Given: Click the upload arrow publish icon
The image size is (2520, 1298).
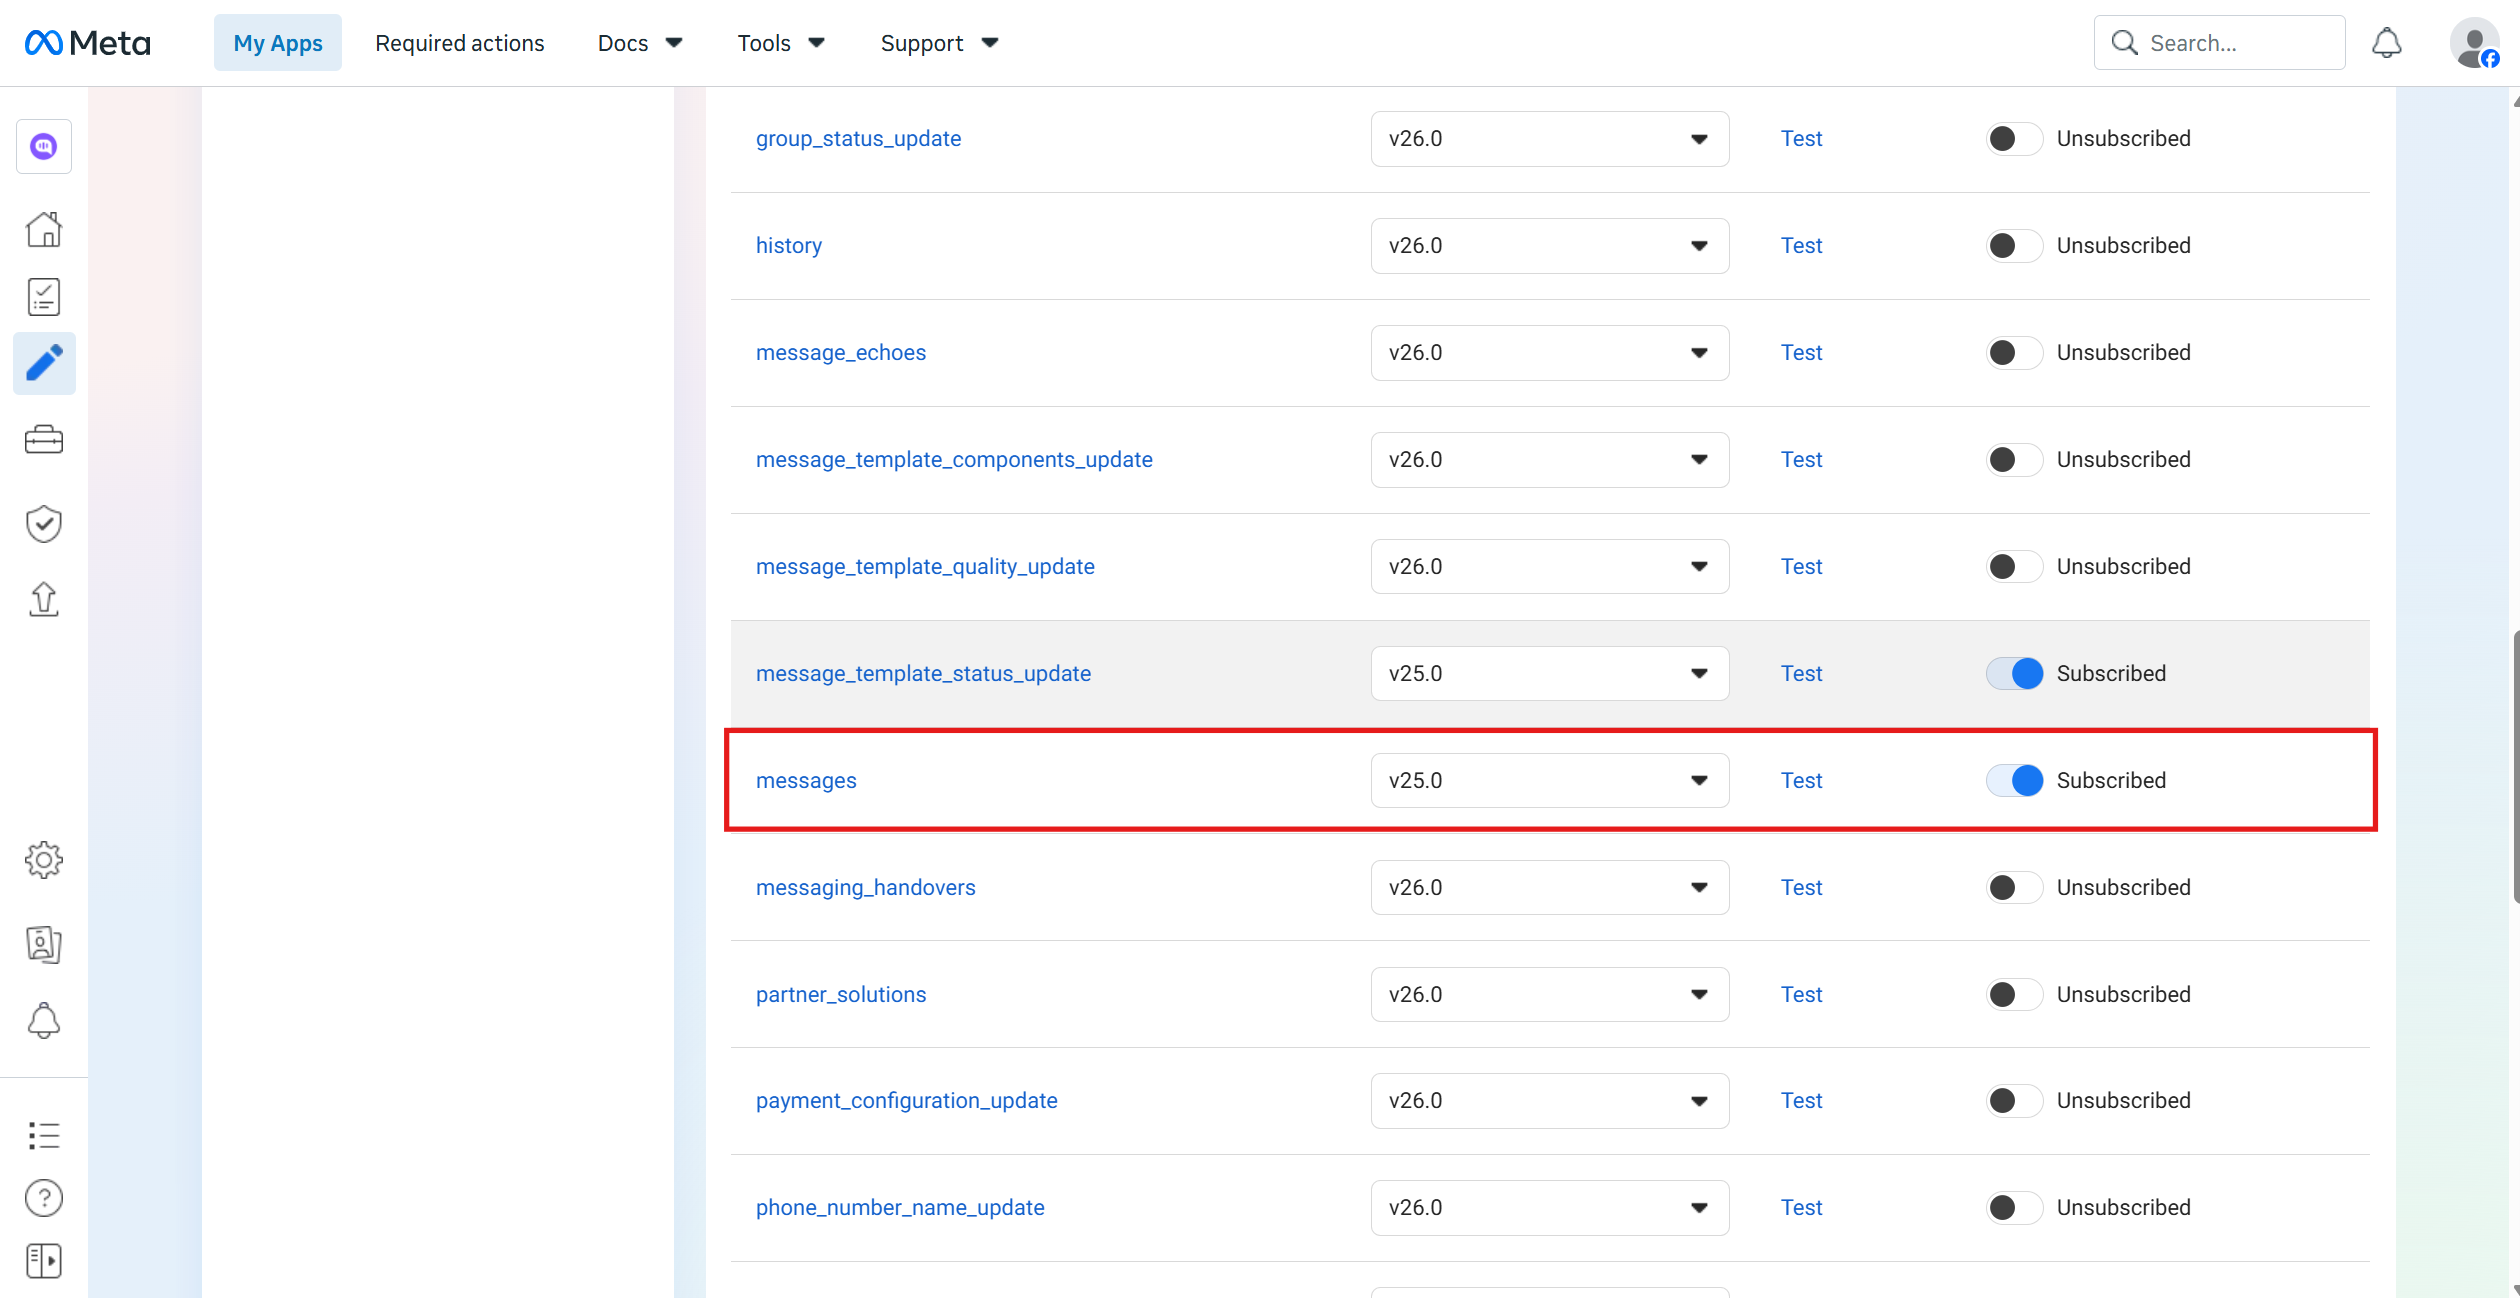Looking at the screenshot, I should coord(44,599).
